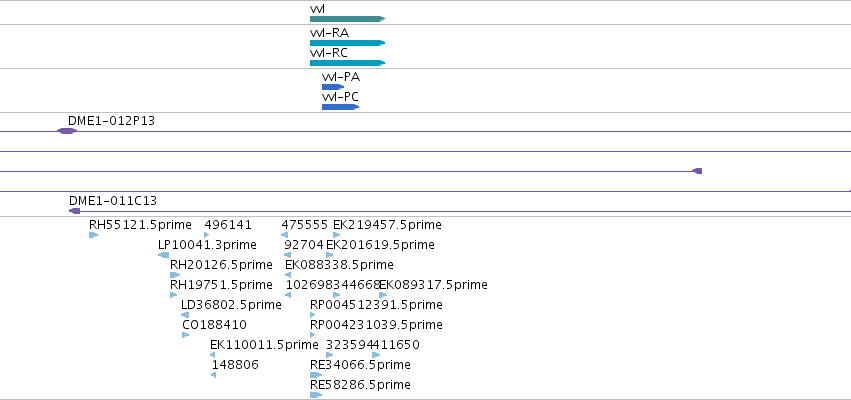Select the vvl-PC protein glyph
Image resolution: width=851 pixels, height=400 pixels.
[340, 107]
